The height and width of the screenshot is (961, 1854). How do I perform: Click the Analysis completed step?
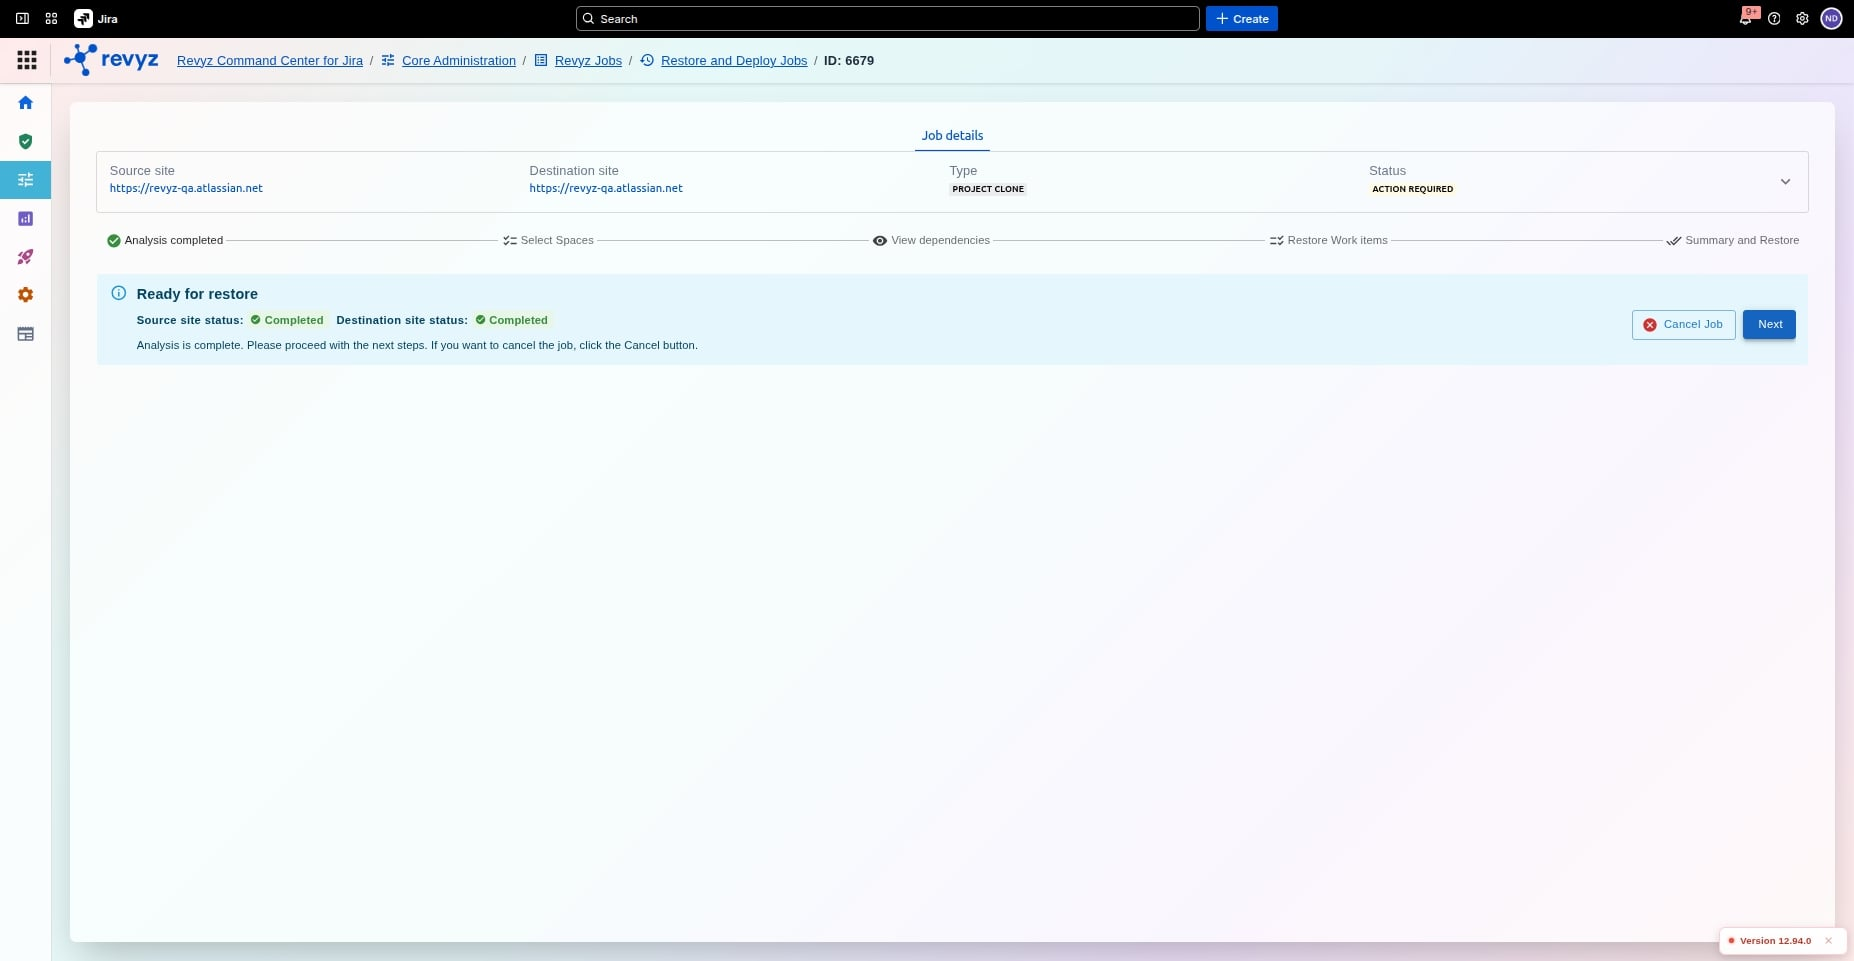click(165, 240)
